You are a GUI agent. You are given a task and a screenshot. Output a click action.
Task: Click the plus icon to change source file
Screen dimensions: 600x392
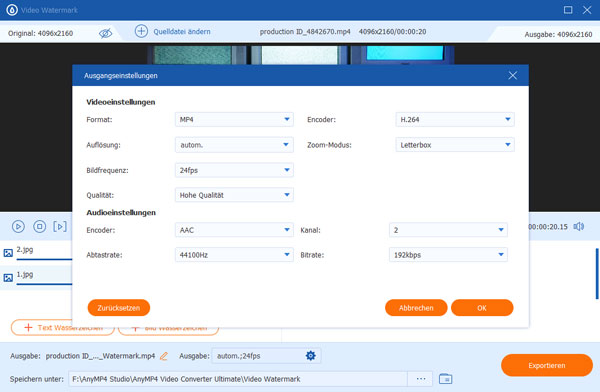tap(141, 31)
